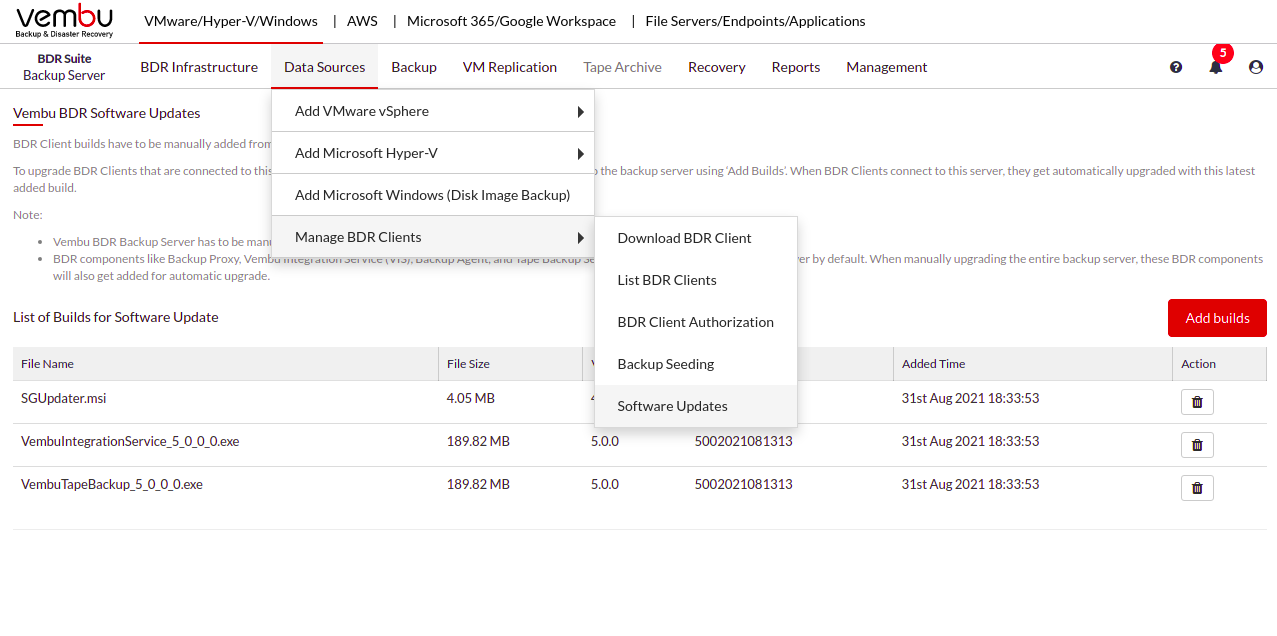Switch to the AWS product tab
The image size is (1277, 636).
click(362, 21)
